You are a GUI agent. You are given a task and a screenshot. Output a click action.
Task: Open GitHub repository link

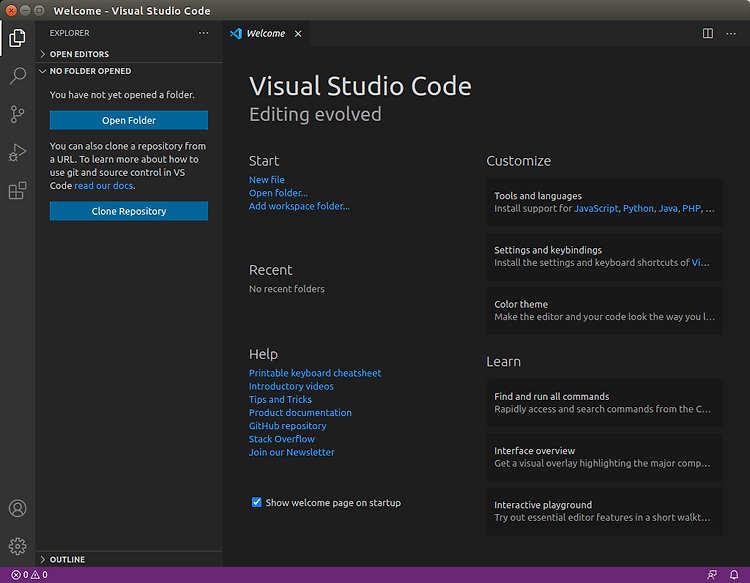(x=287, y=426)
